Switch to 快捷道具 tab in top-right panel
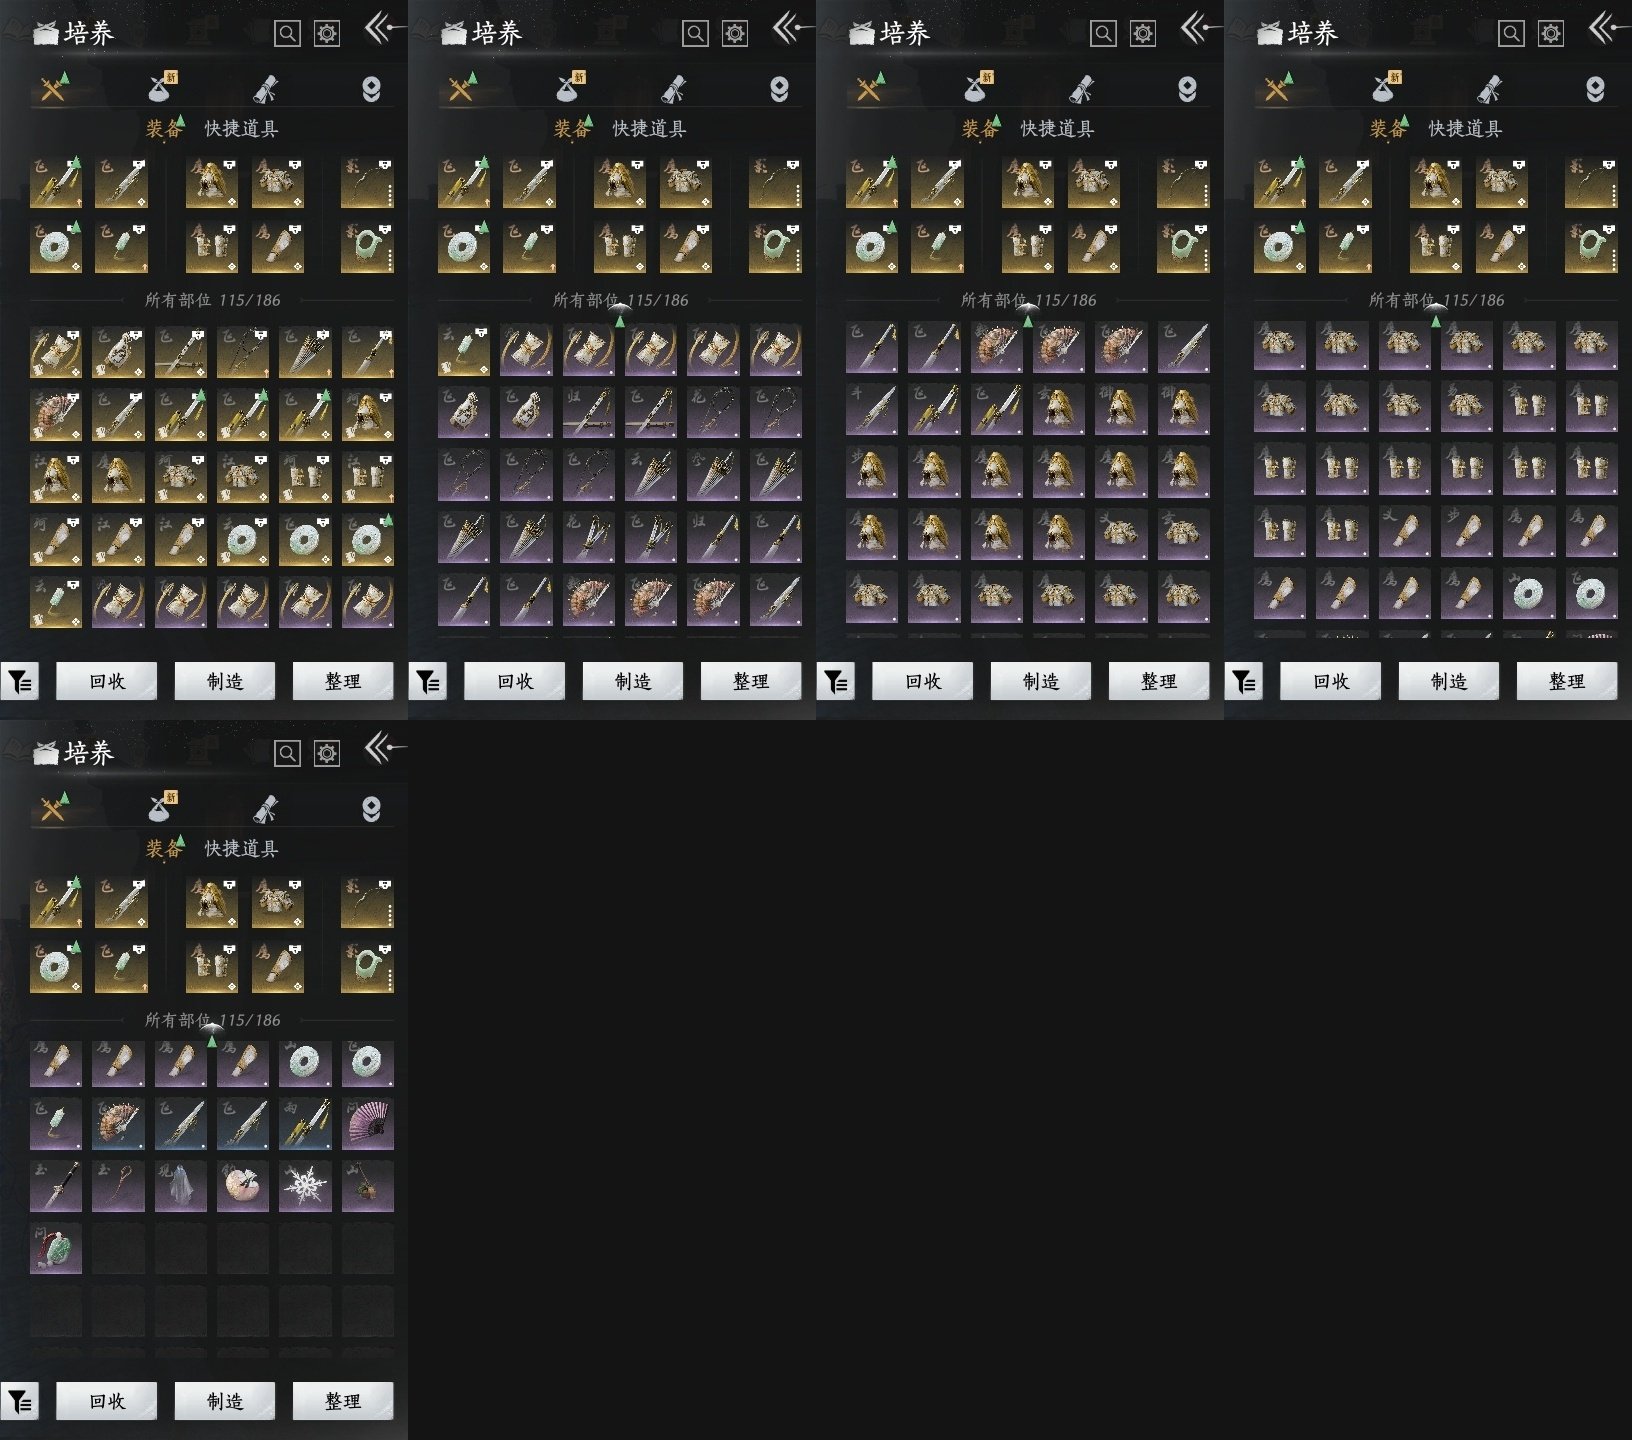Image resolution: width=1632 pixels, height=1440 pixels. 1465,128
